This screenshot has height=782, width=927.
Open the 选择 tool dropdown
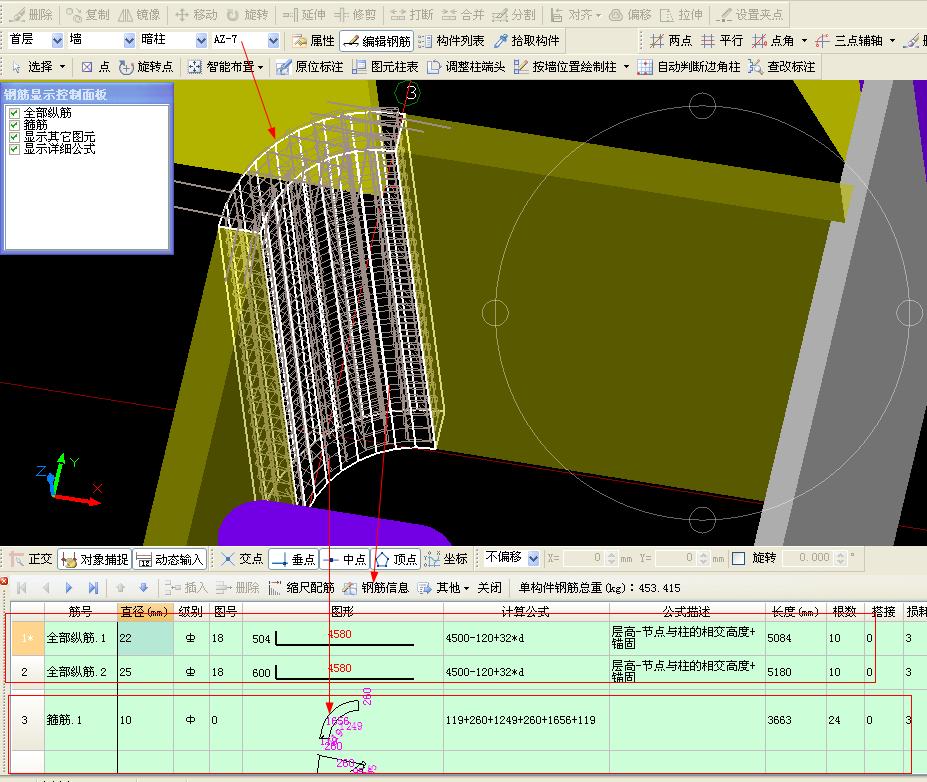tap(62, 67)
